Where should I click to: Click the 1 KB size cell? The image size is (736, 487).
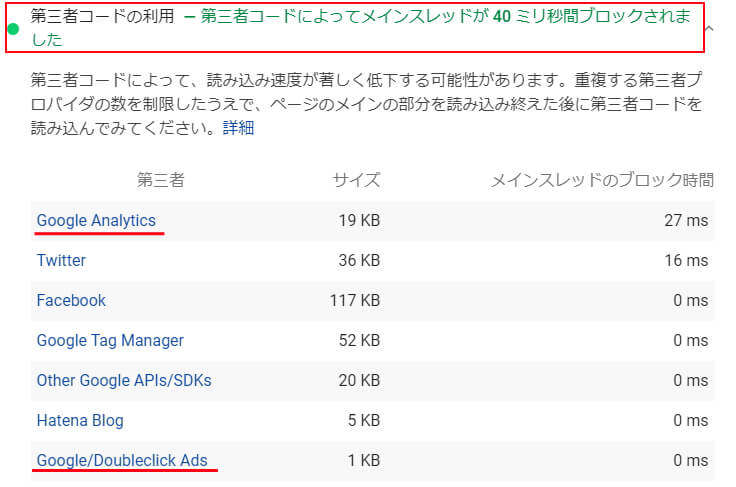(x=364, y=461)
